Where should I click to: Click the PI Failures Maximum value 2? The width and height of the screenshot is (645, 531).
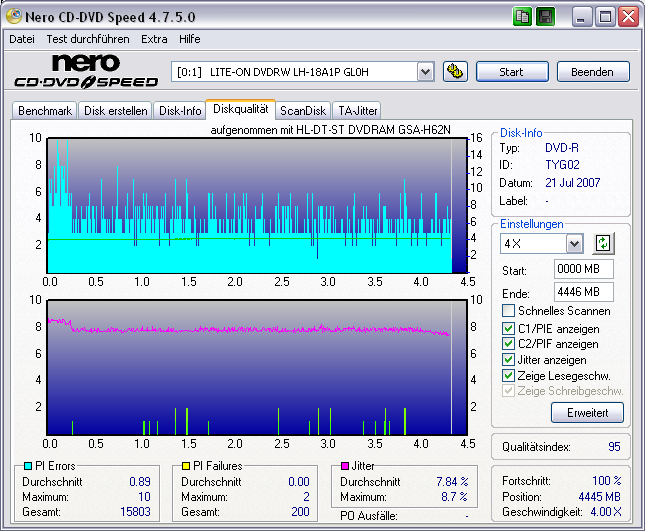click(x=306, y=497)
